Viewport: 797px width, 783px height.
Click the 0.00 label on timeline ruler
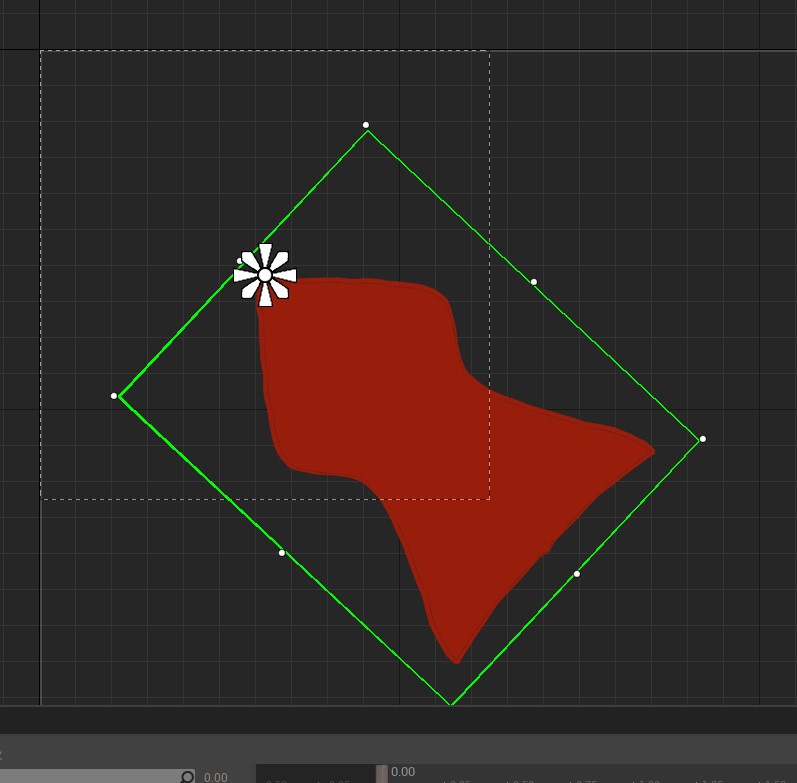tap(403, 772)
